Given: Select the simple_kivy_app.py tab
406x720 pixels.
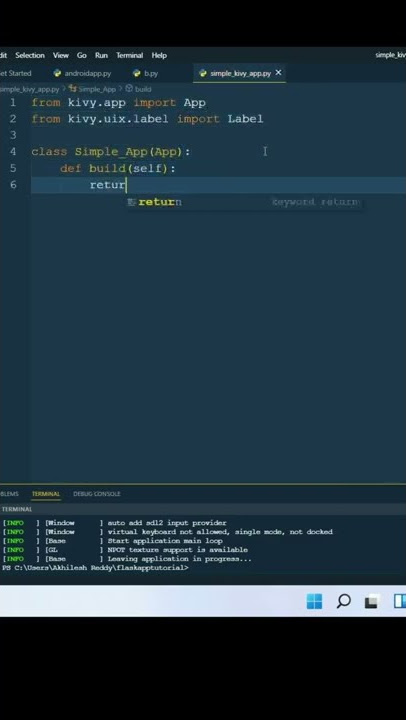Looking at the screenshot, I should tap(240, 73).
